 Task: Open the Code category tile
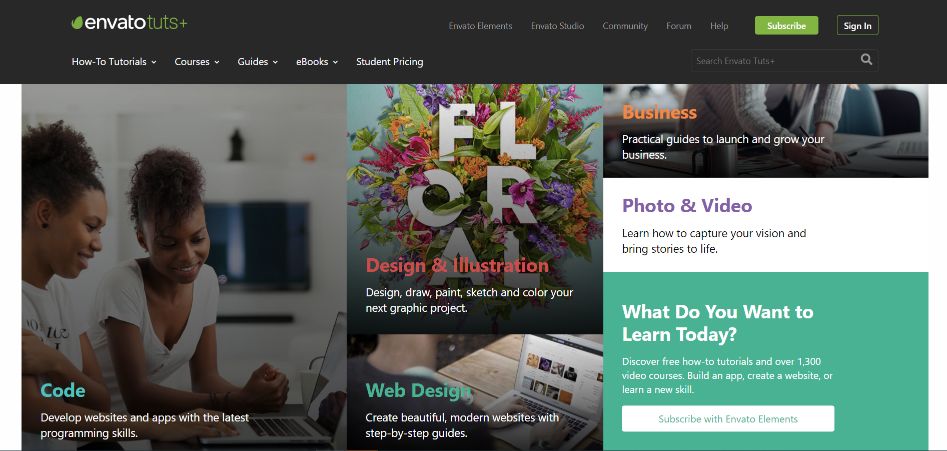pyautogui.click(x=184, y=267)
